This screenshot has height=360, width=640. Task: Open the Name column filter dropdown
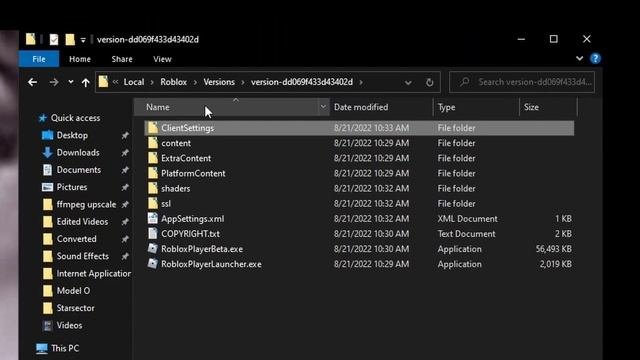(x=323, y=107)
